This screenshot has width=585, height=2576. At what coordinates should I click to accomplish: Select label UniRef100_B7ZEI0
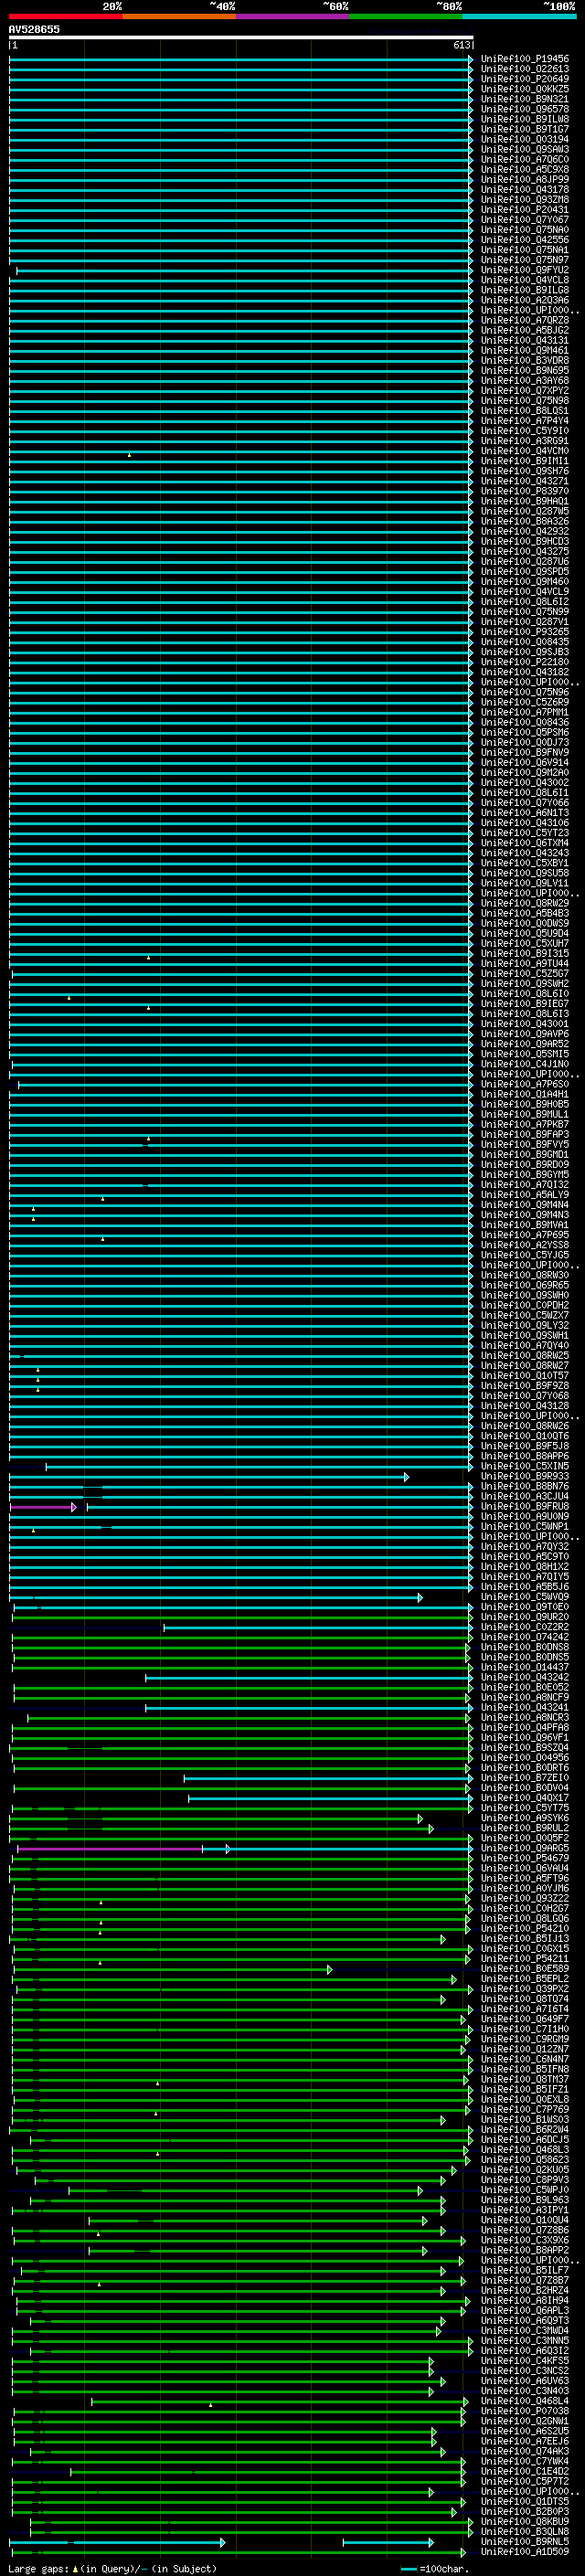pyautogui.click(x=524, y=1778)
